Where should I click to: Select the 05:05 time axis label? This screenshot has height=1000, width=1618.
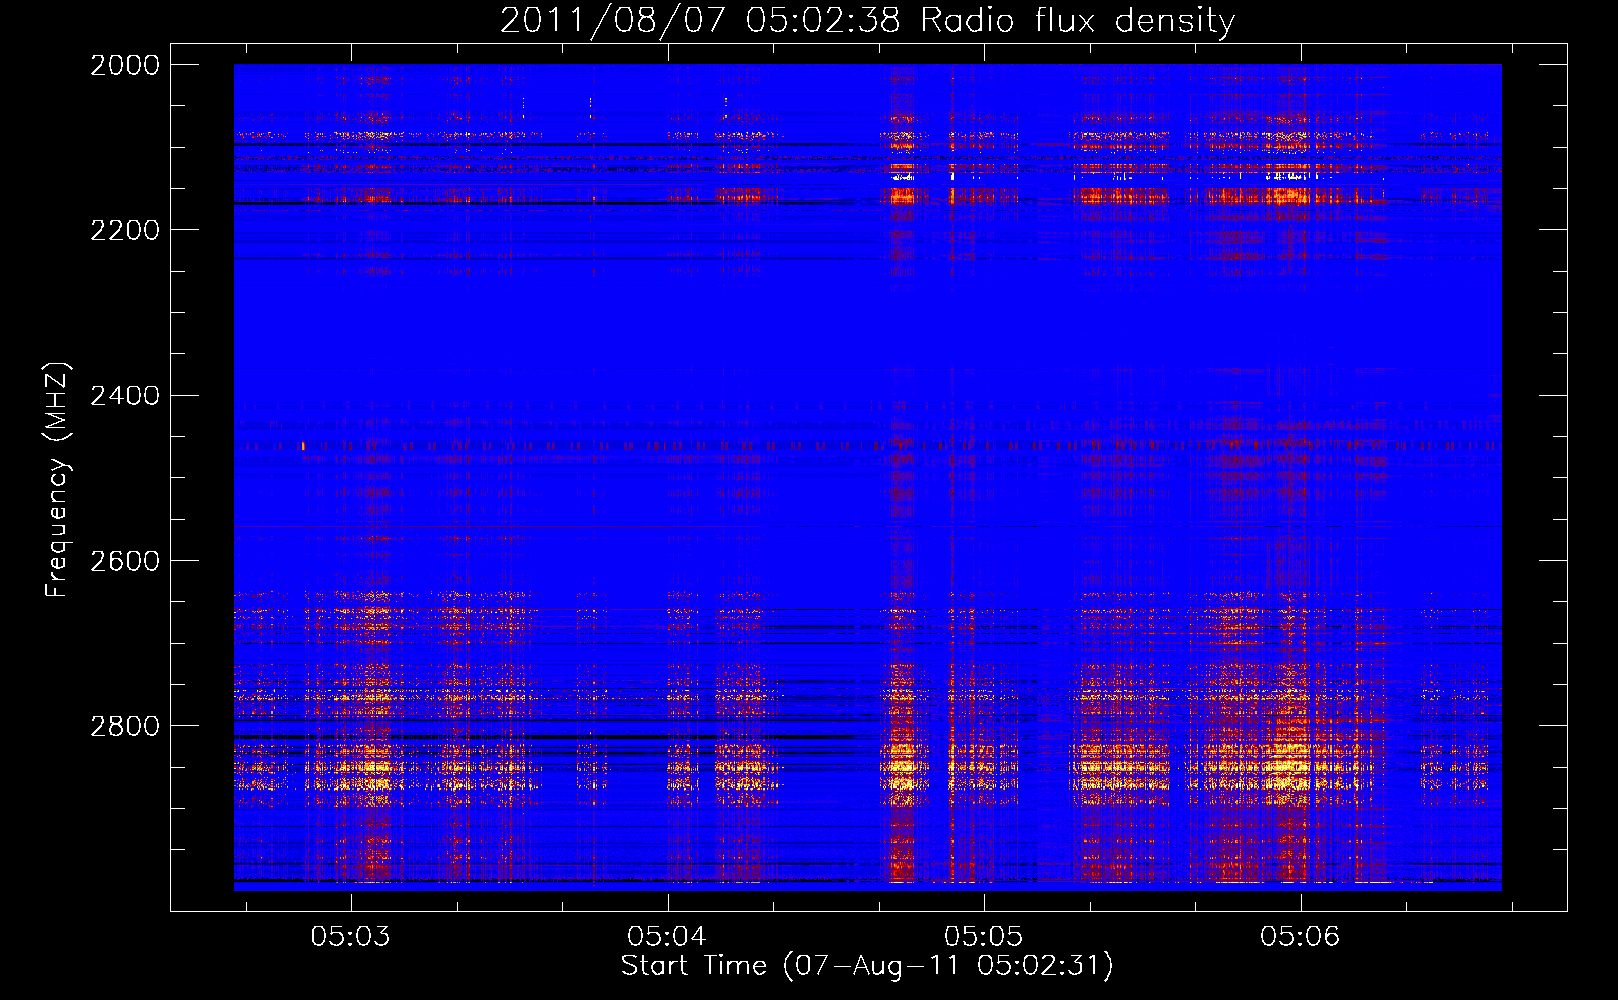pos(984,936)
